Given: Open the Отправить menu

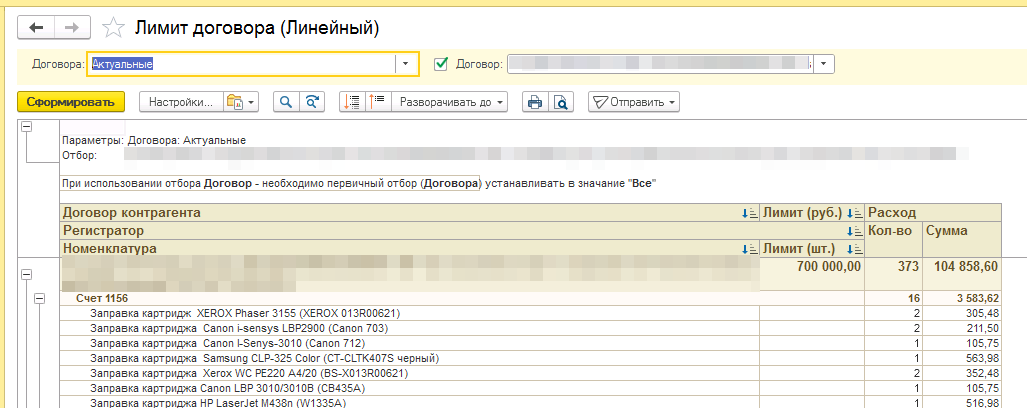Looking at the screenshot, I should coord(634,102).
